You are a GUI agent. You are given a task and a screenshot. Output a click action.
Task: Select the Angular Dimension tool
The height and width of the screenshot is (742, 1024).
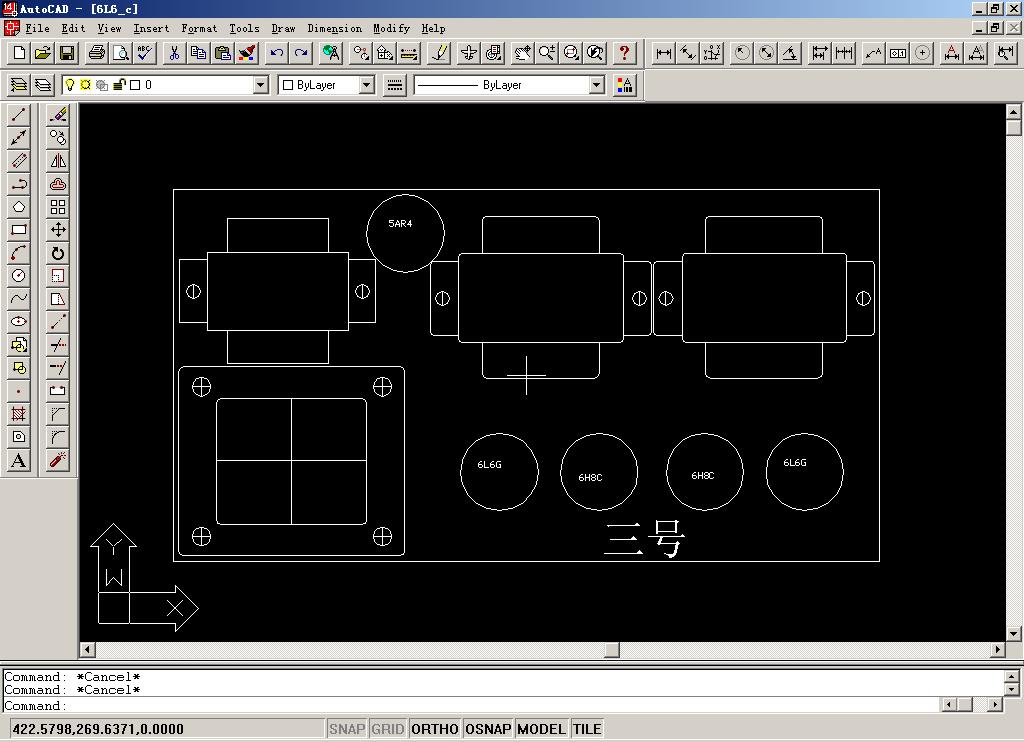(x=790, y=53)
